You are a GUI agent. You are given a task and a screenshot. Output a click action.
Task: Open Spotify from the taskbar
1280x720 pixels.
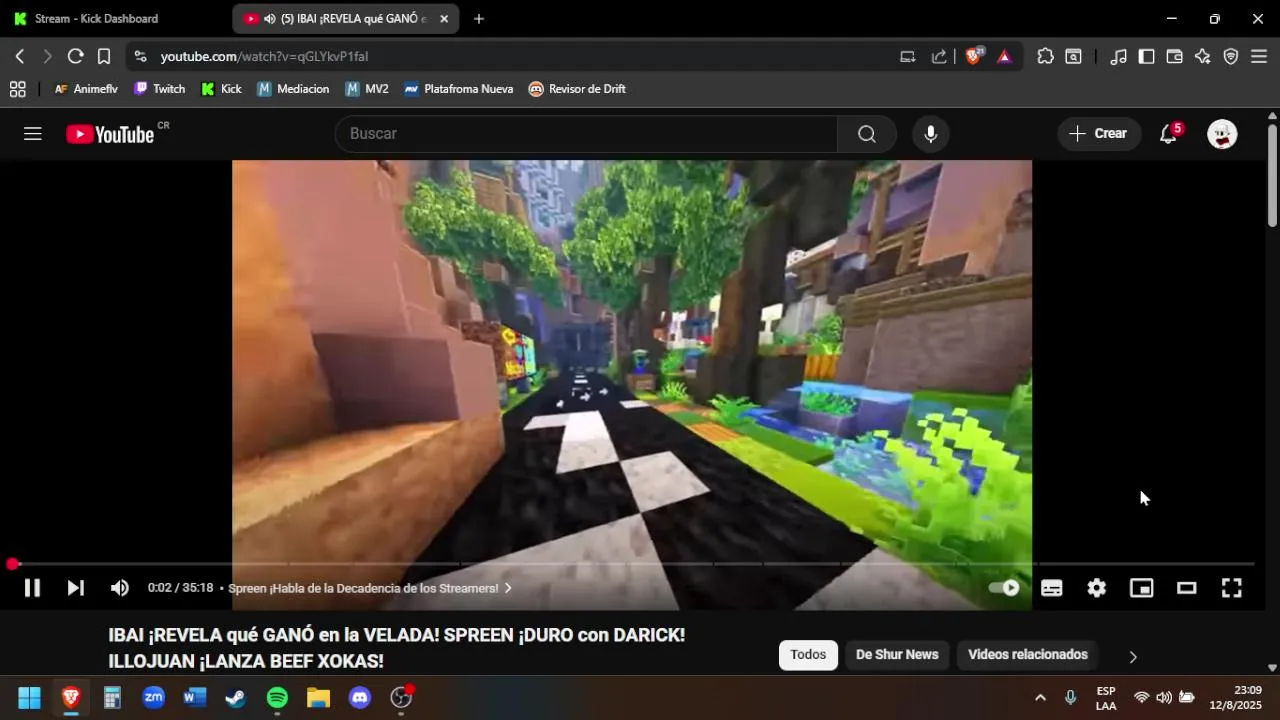coord(277,698)
